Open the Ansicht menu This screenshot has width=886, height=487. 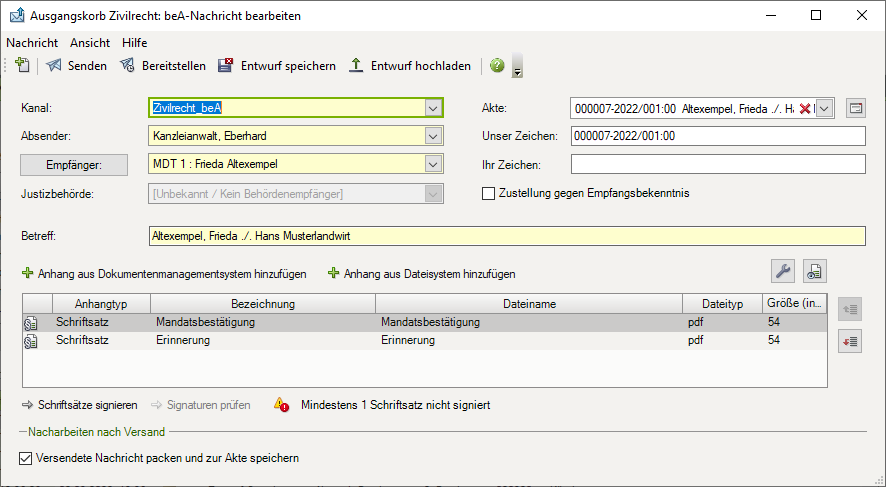point(90,43)
